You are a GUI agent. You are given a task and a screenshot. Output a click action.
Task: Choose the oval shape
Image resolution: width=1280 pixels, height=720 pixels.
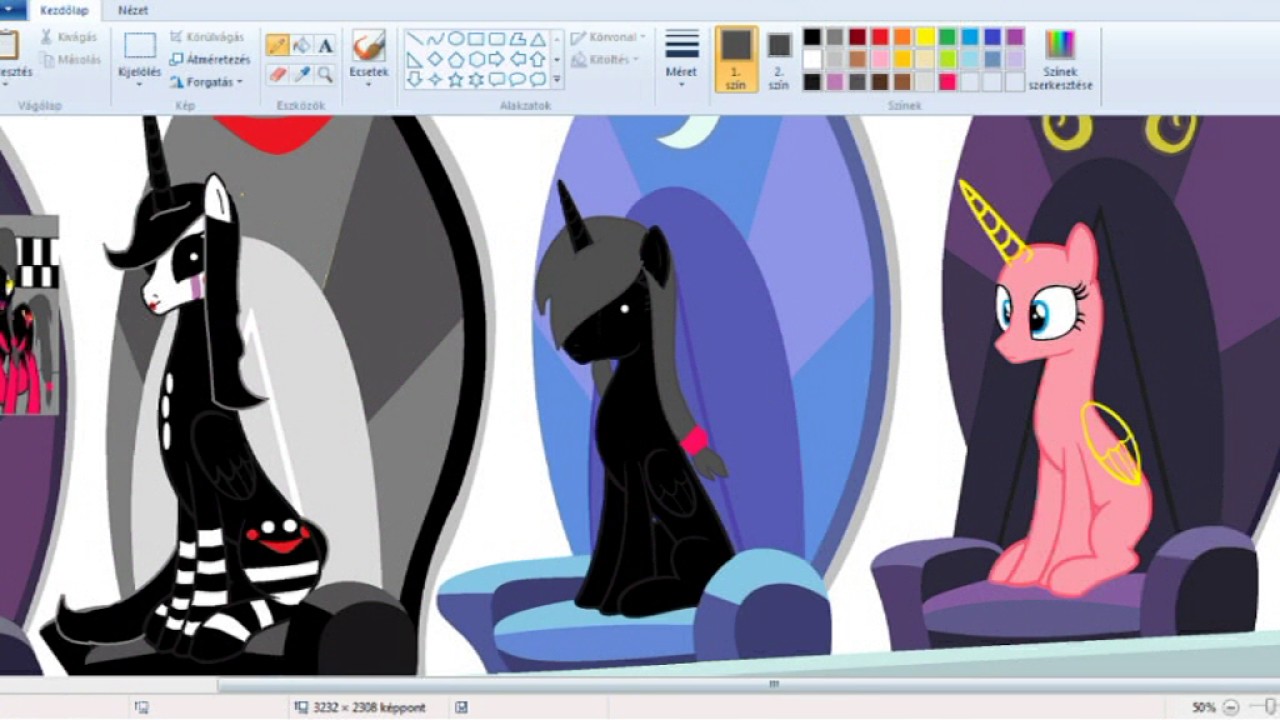(456, 39)
